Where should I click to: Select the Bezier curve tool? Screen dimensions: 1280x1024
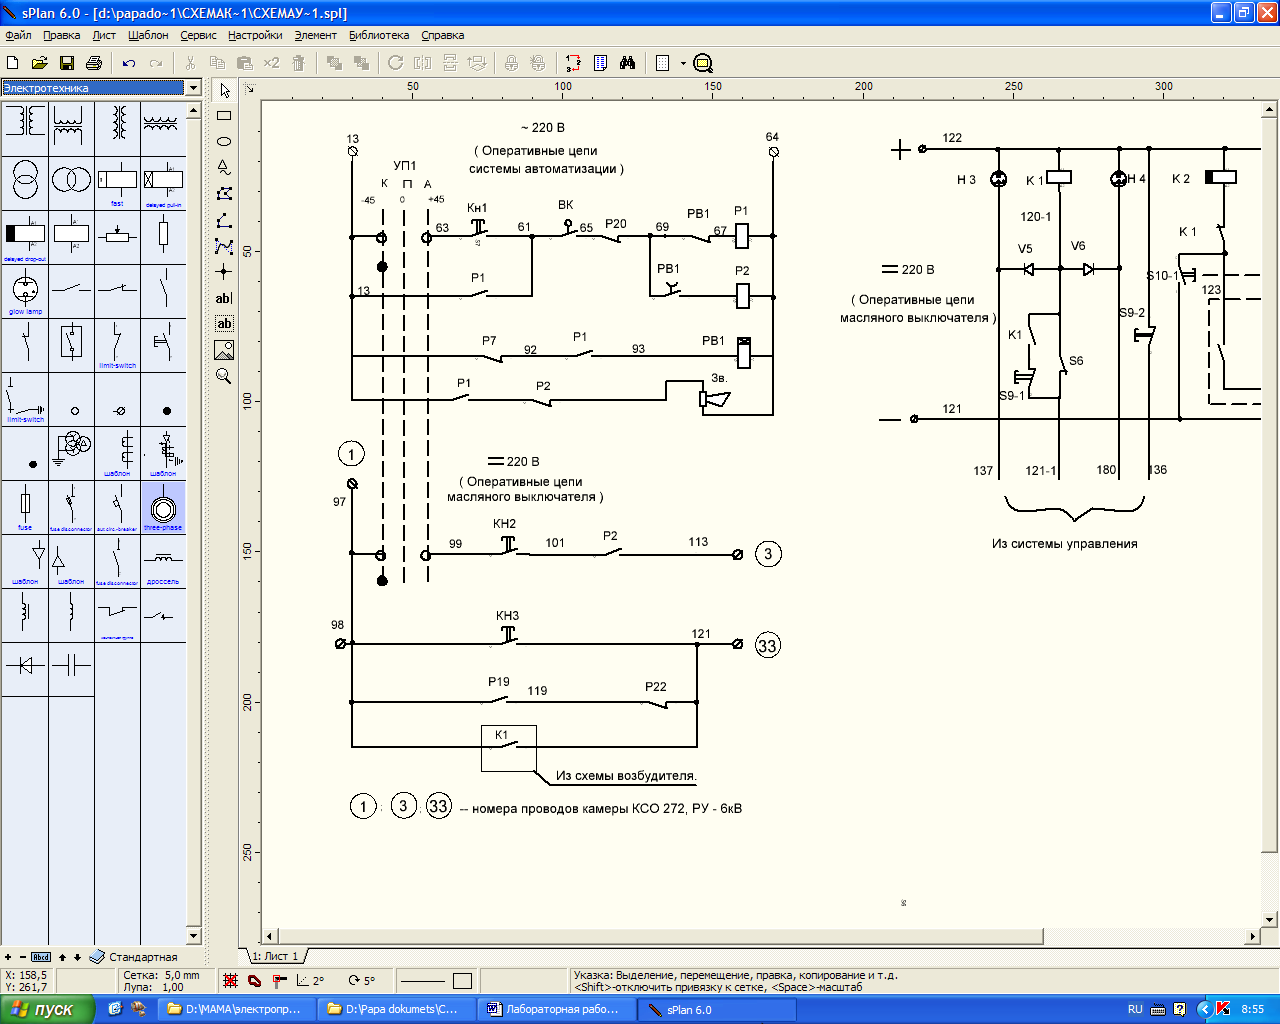coord(224,246)
